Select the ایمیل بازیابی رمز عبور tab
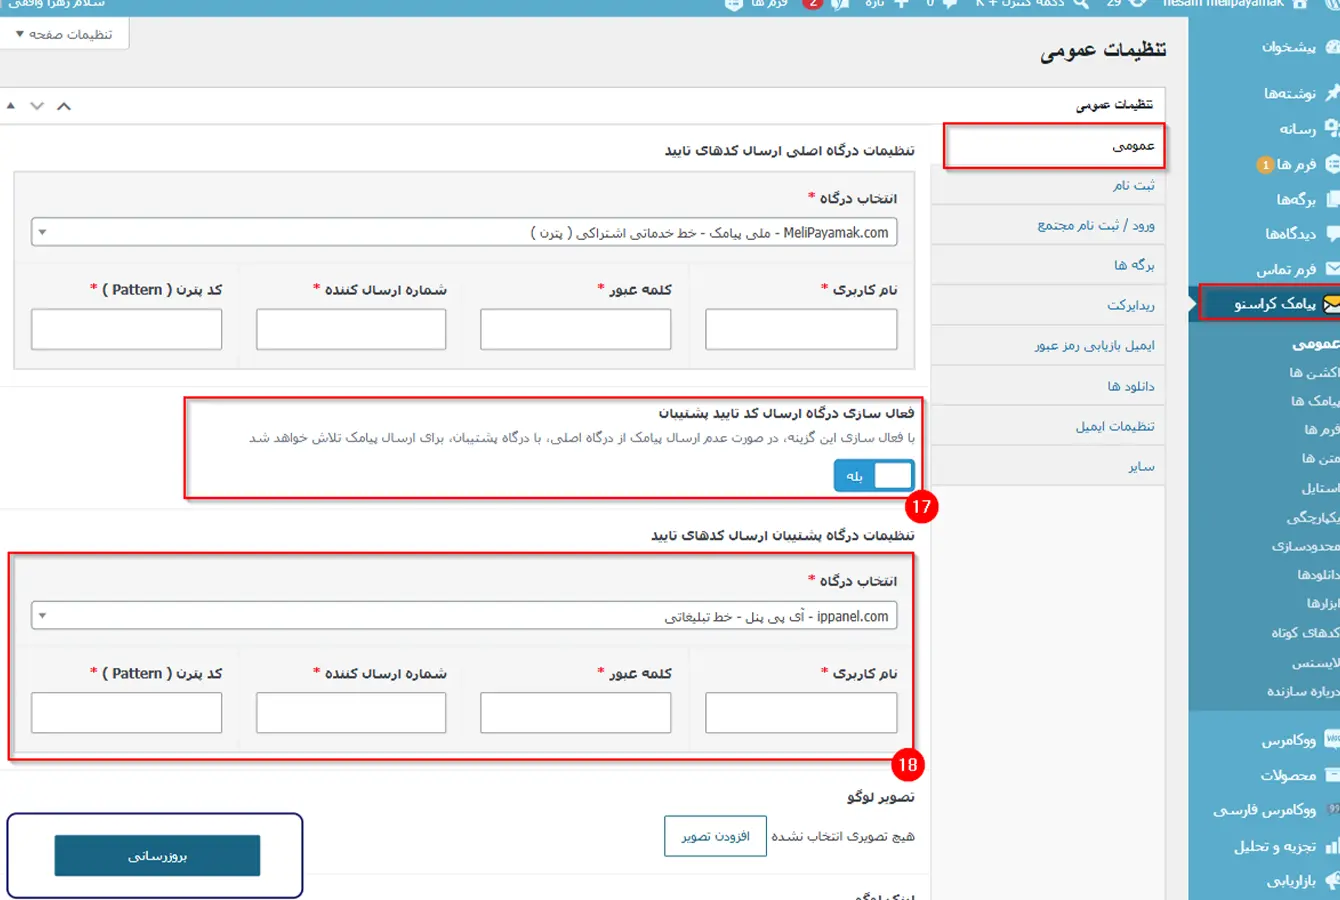The height and width of the screenshot is (900, 1340). click(x=1048, y=345)
